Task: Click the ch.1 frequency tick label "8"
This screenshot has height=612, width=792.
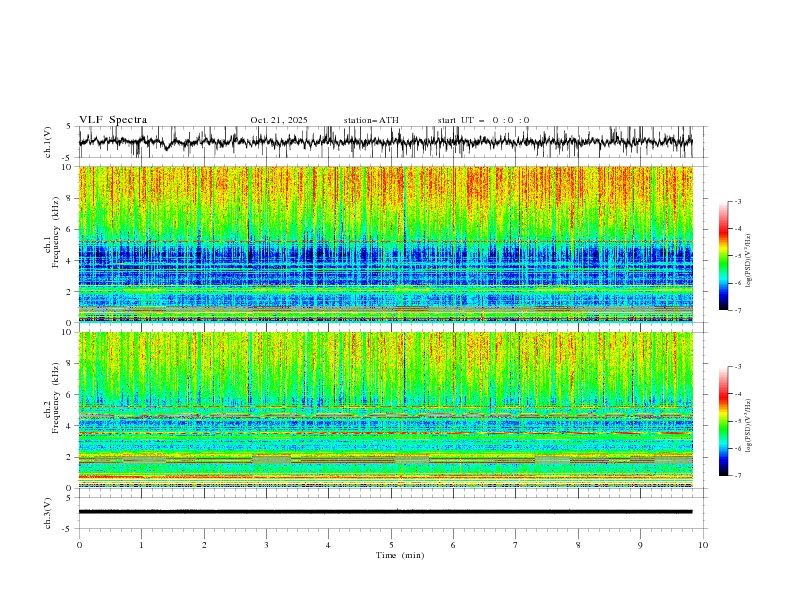Action: 70,198
